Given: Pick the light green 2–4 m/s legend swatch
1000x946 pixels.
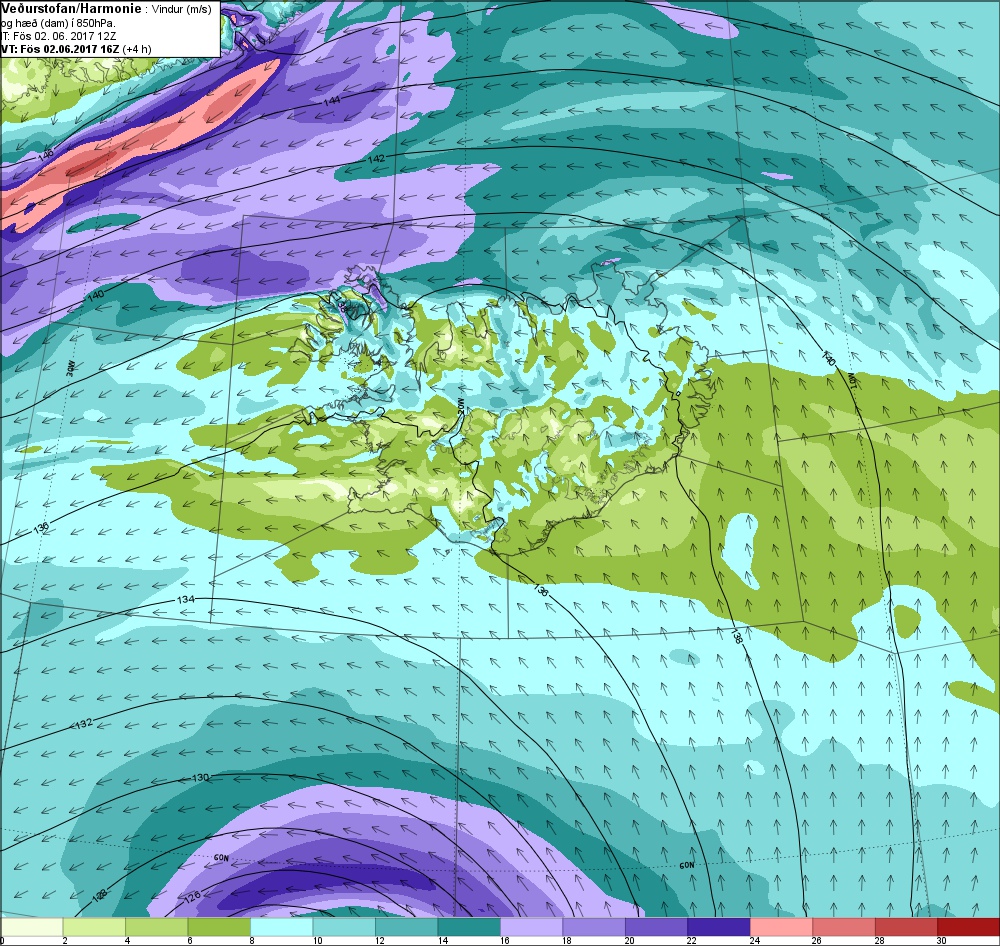Looking at the screenshot, I should click(x=94, y=927).
